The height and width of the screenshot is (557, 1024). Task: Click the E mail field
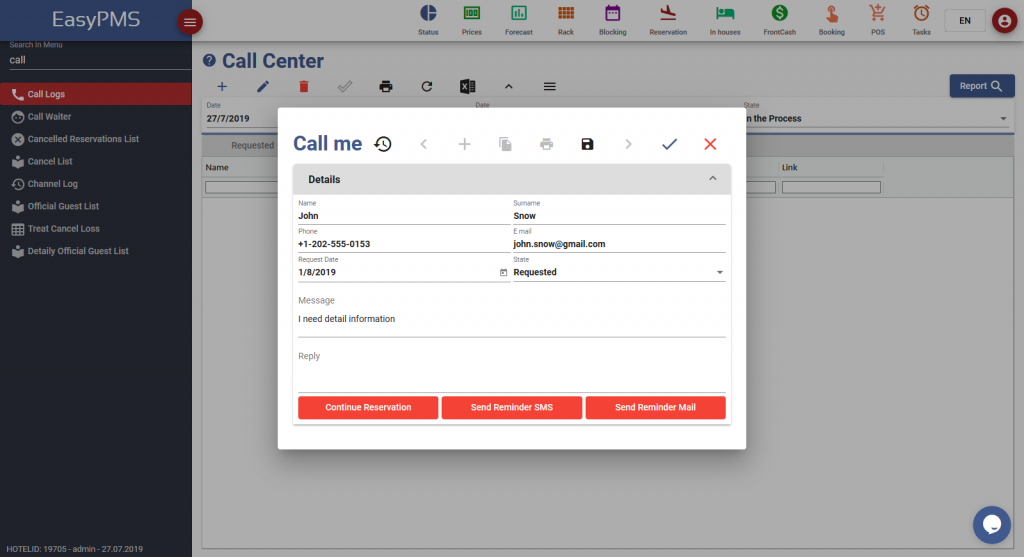(619, 244)
